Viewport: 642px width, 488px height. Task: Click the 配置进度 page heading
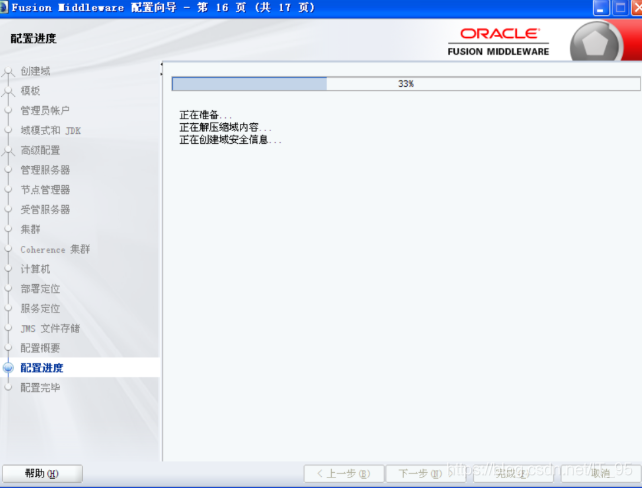pyautogui.click(x=33, y=38)
